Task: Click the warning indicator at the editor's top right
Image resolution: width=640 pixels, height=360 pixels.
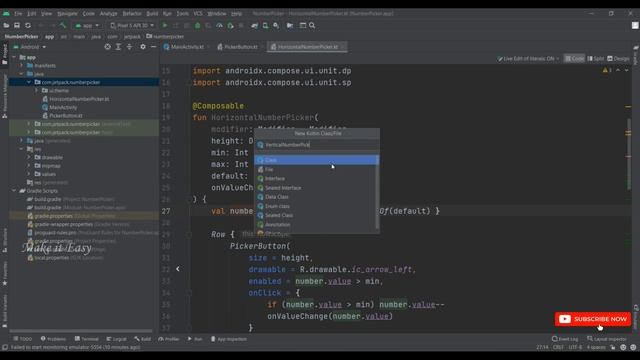Action: point(607,70)
